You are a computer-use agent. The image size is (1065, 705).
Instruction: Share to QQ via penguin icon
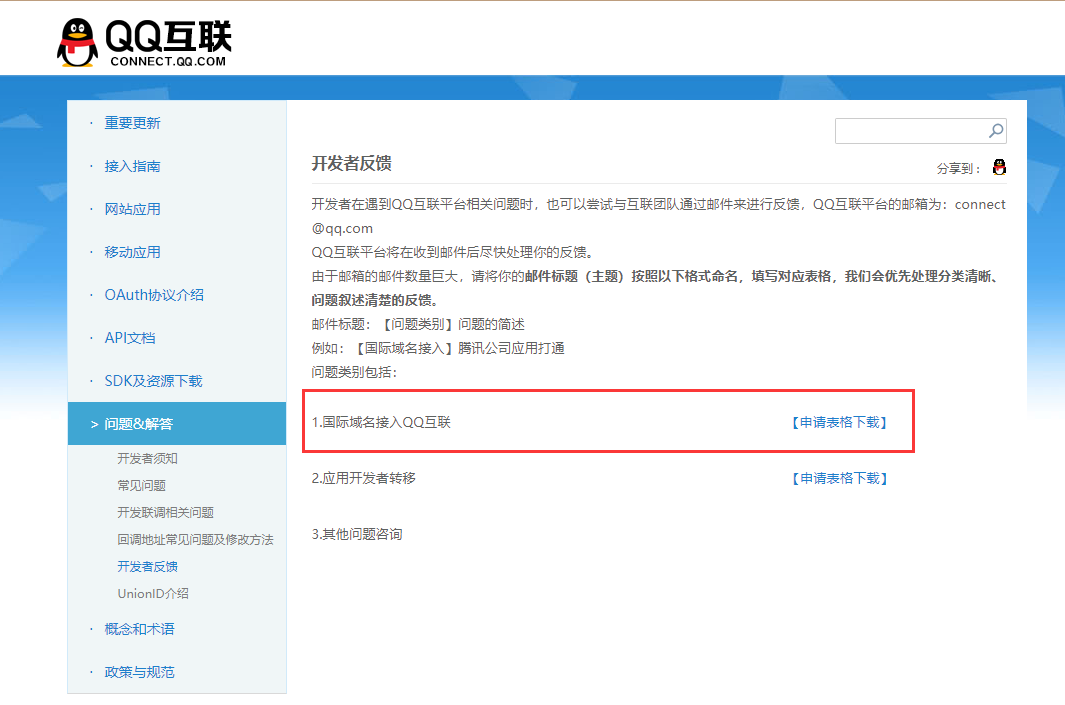[x=999, y=167]
